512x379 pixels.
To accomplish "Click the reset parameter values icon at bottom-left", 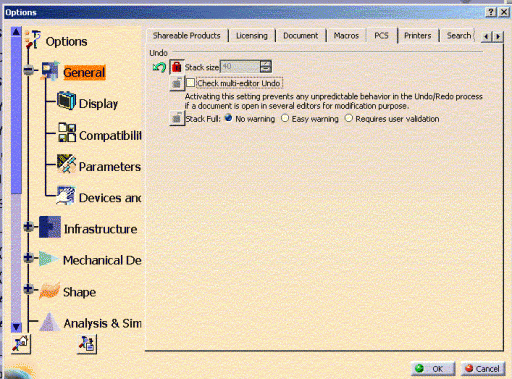I will (x=20, y=344).
